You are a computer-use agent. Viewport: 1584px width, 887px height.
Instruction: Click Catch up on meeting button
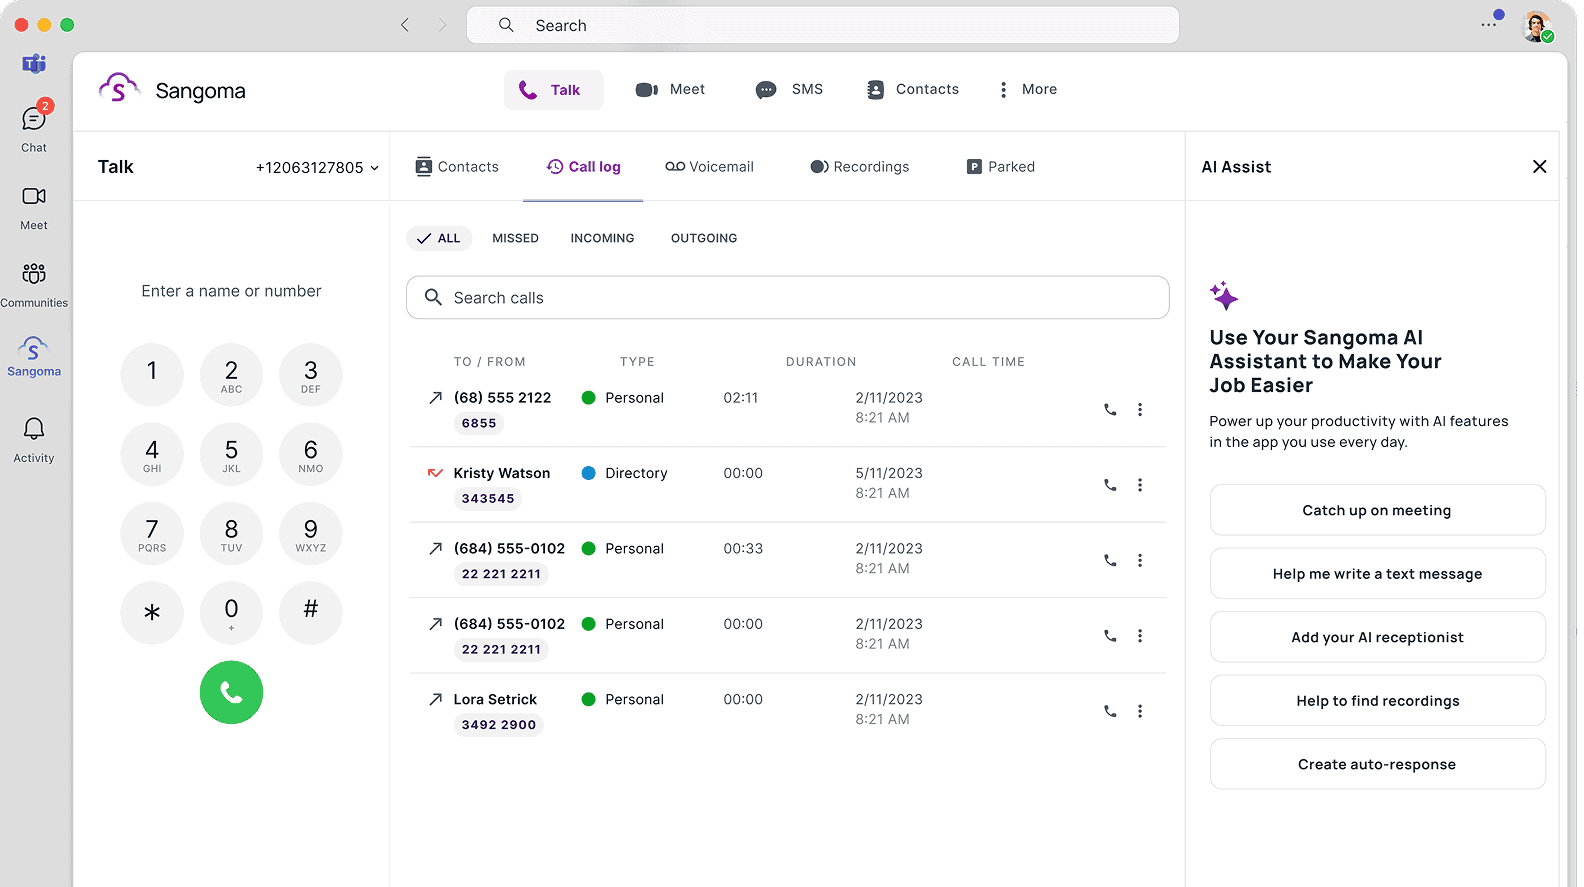pyautogui.click(x=1376, y=510)
